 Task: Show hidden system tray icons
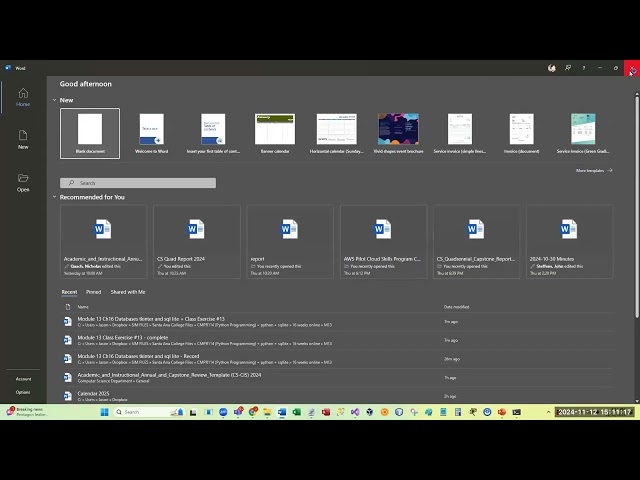[548, 412]
